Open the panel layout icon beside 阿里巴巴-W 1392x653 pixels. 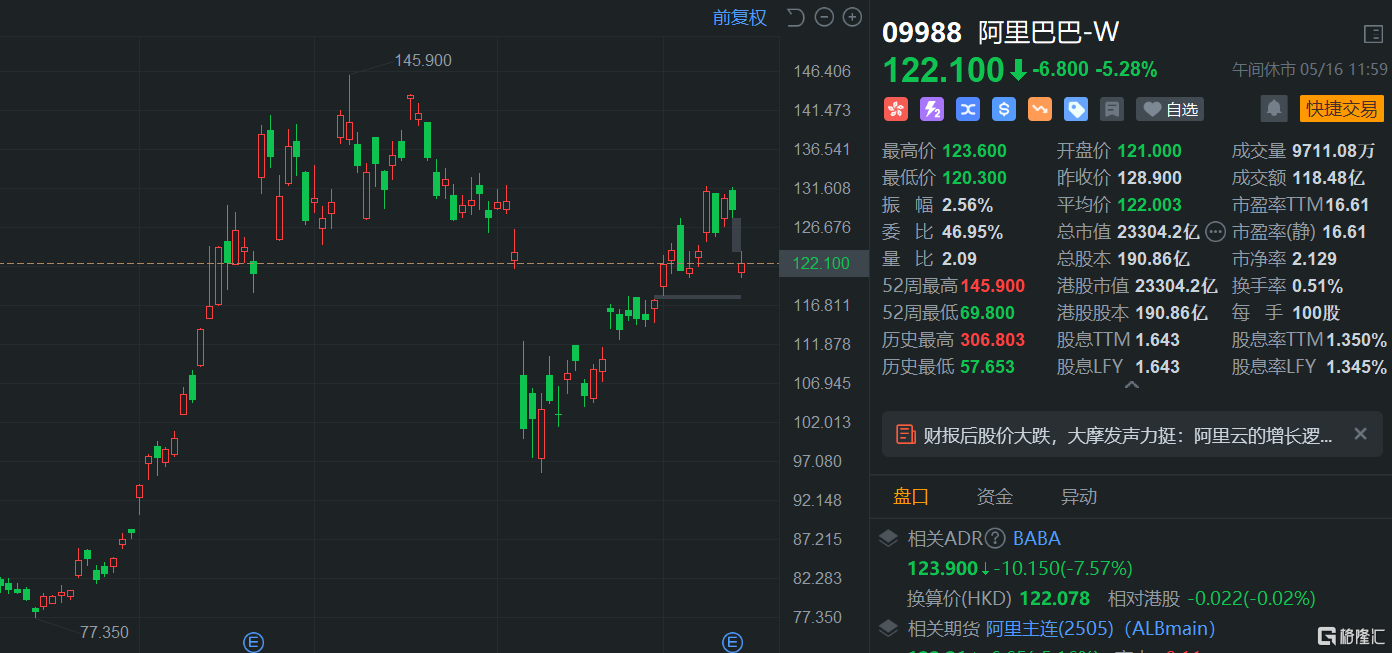1373,34
